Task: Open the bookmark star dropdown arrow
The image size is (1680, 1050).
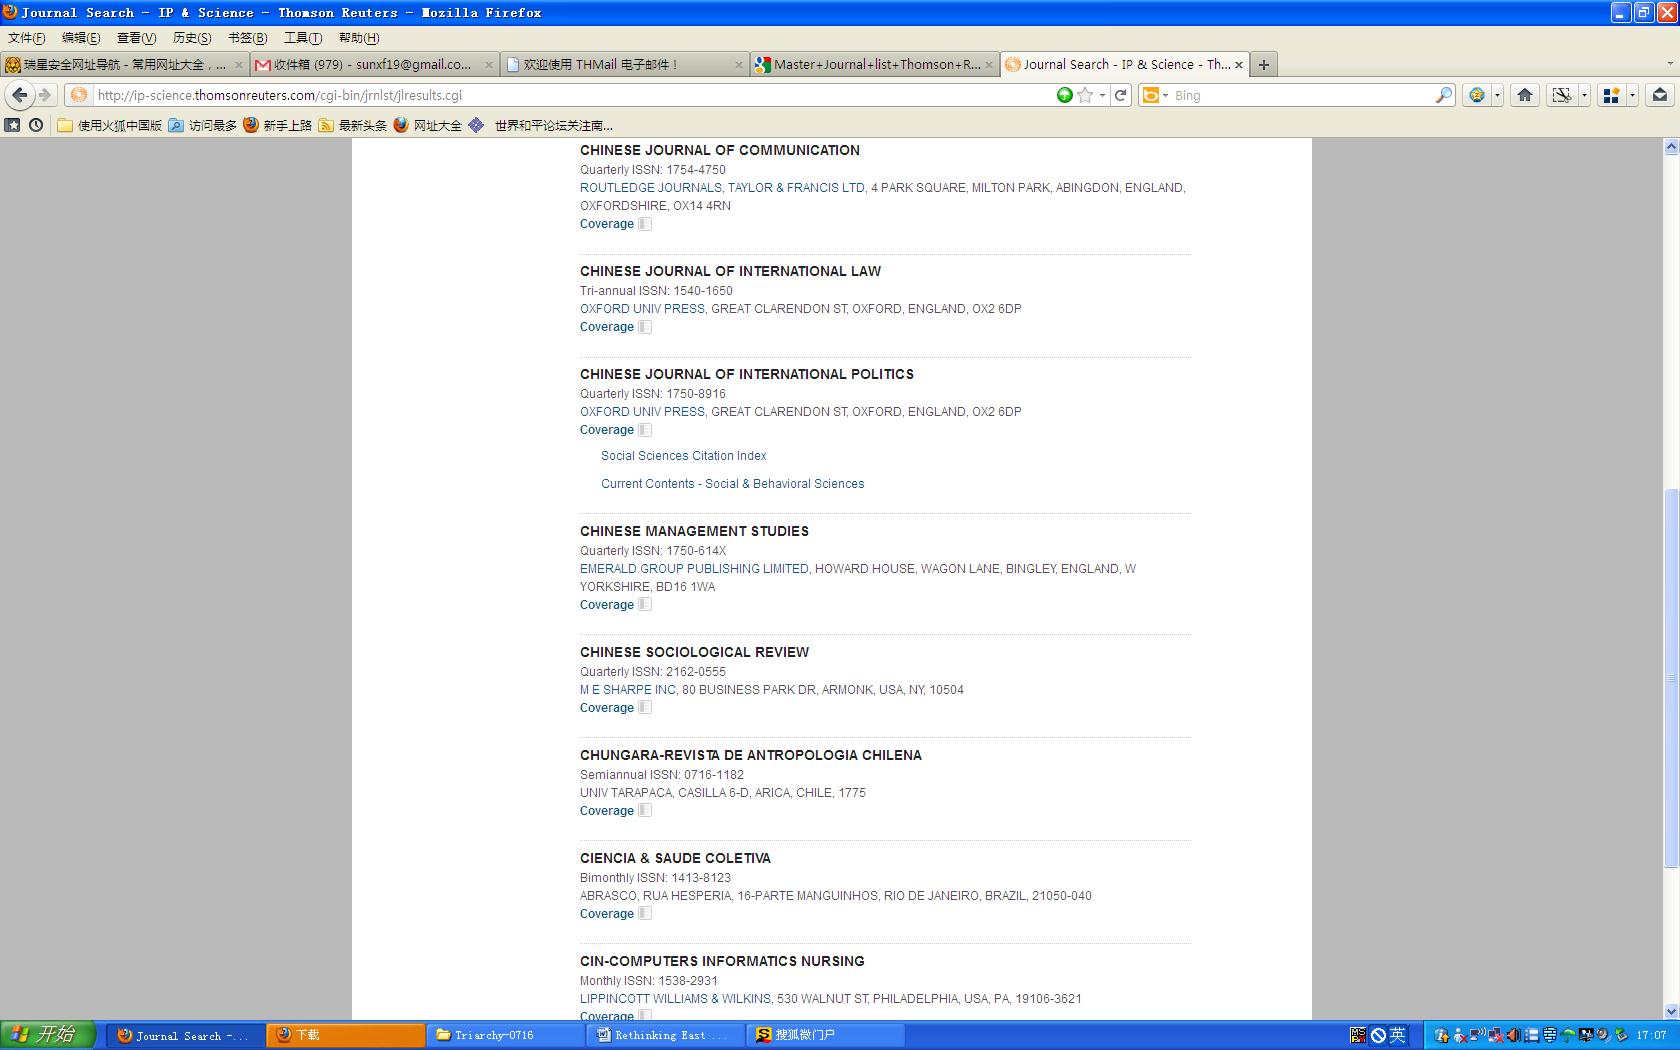Action: pyautogui.click(x=1102, y=95)
